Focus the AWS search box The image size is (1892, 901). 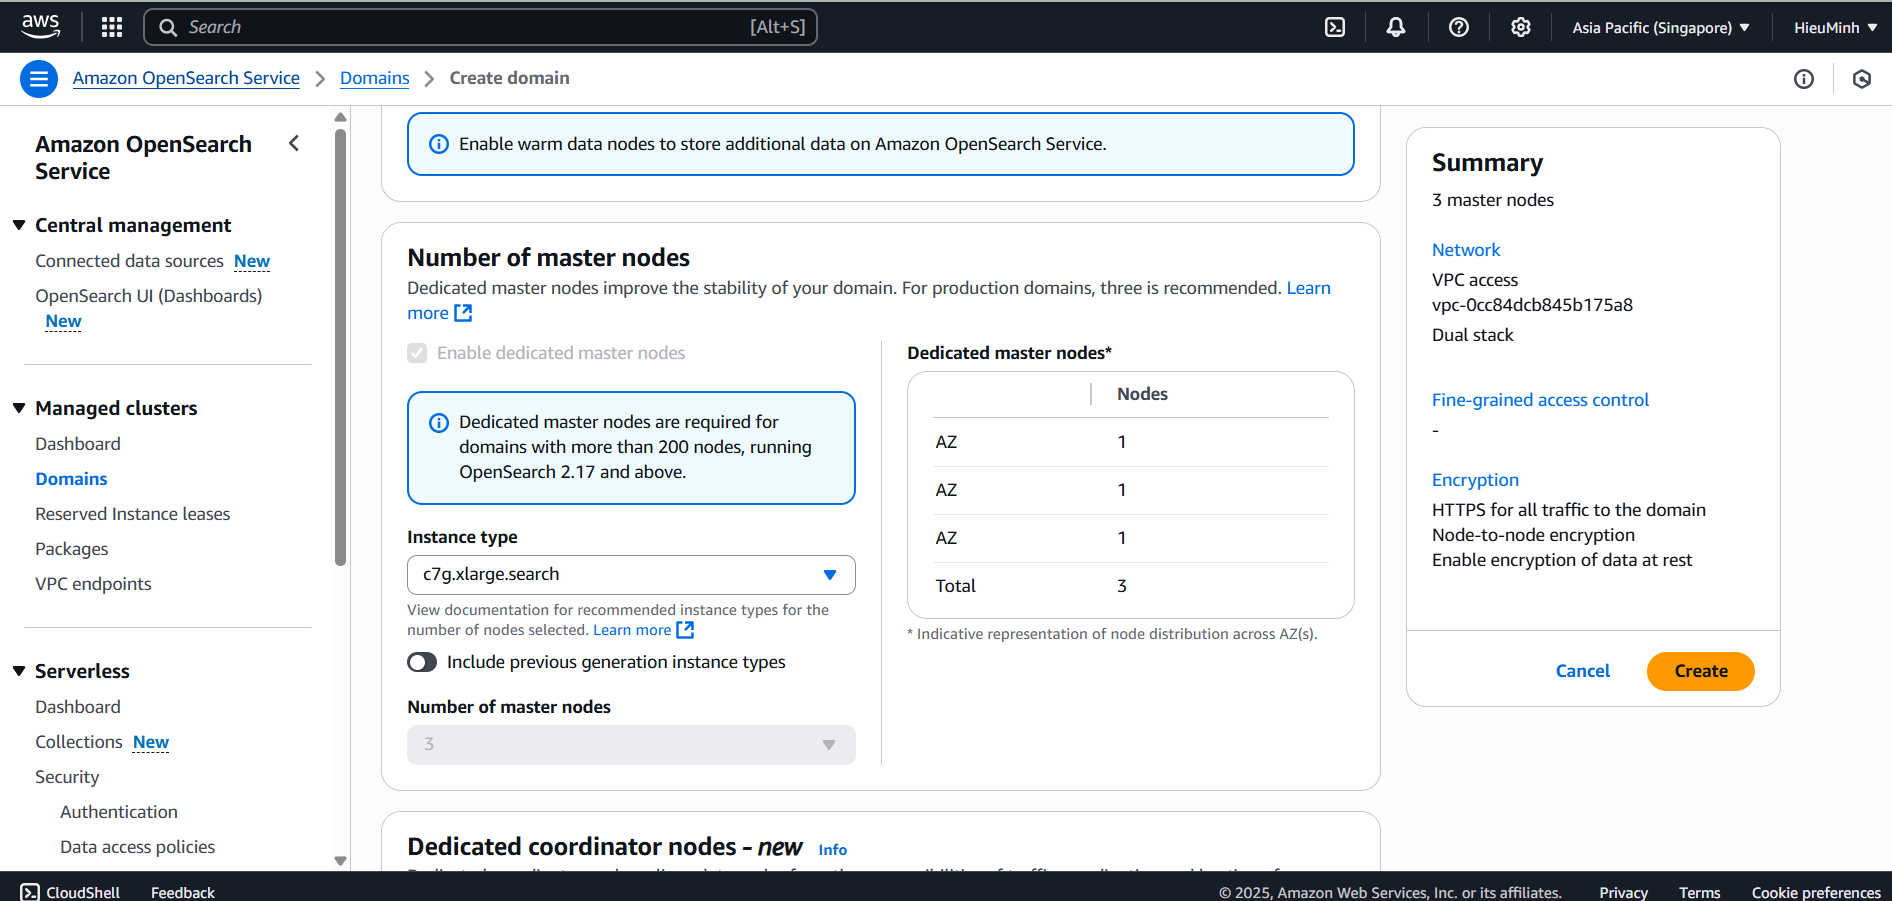click(480, 27)
